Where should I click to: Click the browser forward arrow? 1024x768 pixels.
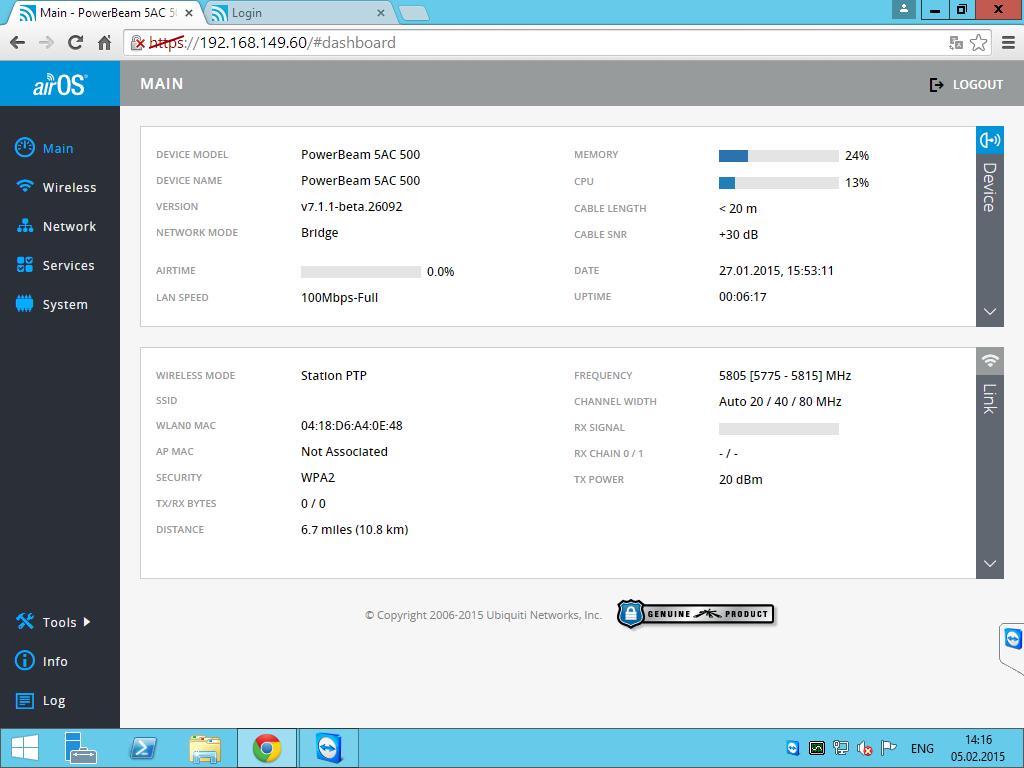(46, 43)
